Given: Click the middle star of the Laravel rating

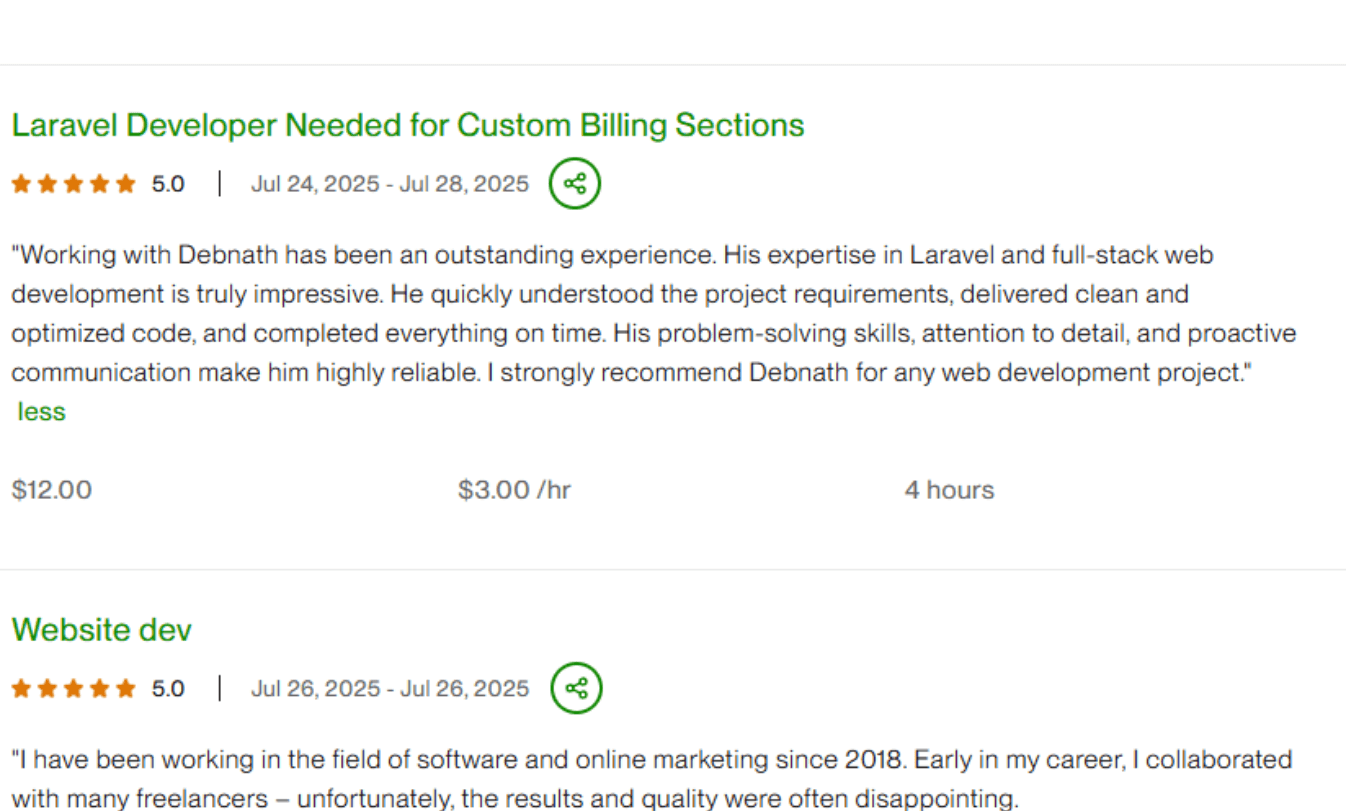Looking at the screenshot, I should pos(72,183).
